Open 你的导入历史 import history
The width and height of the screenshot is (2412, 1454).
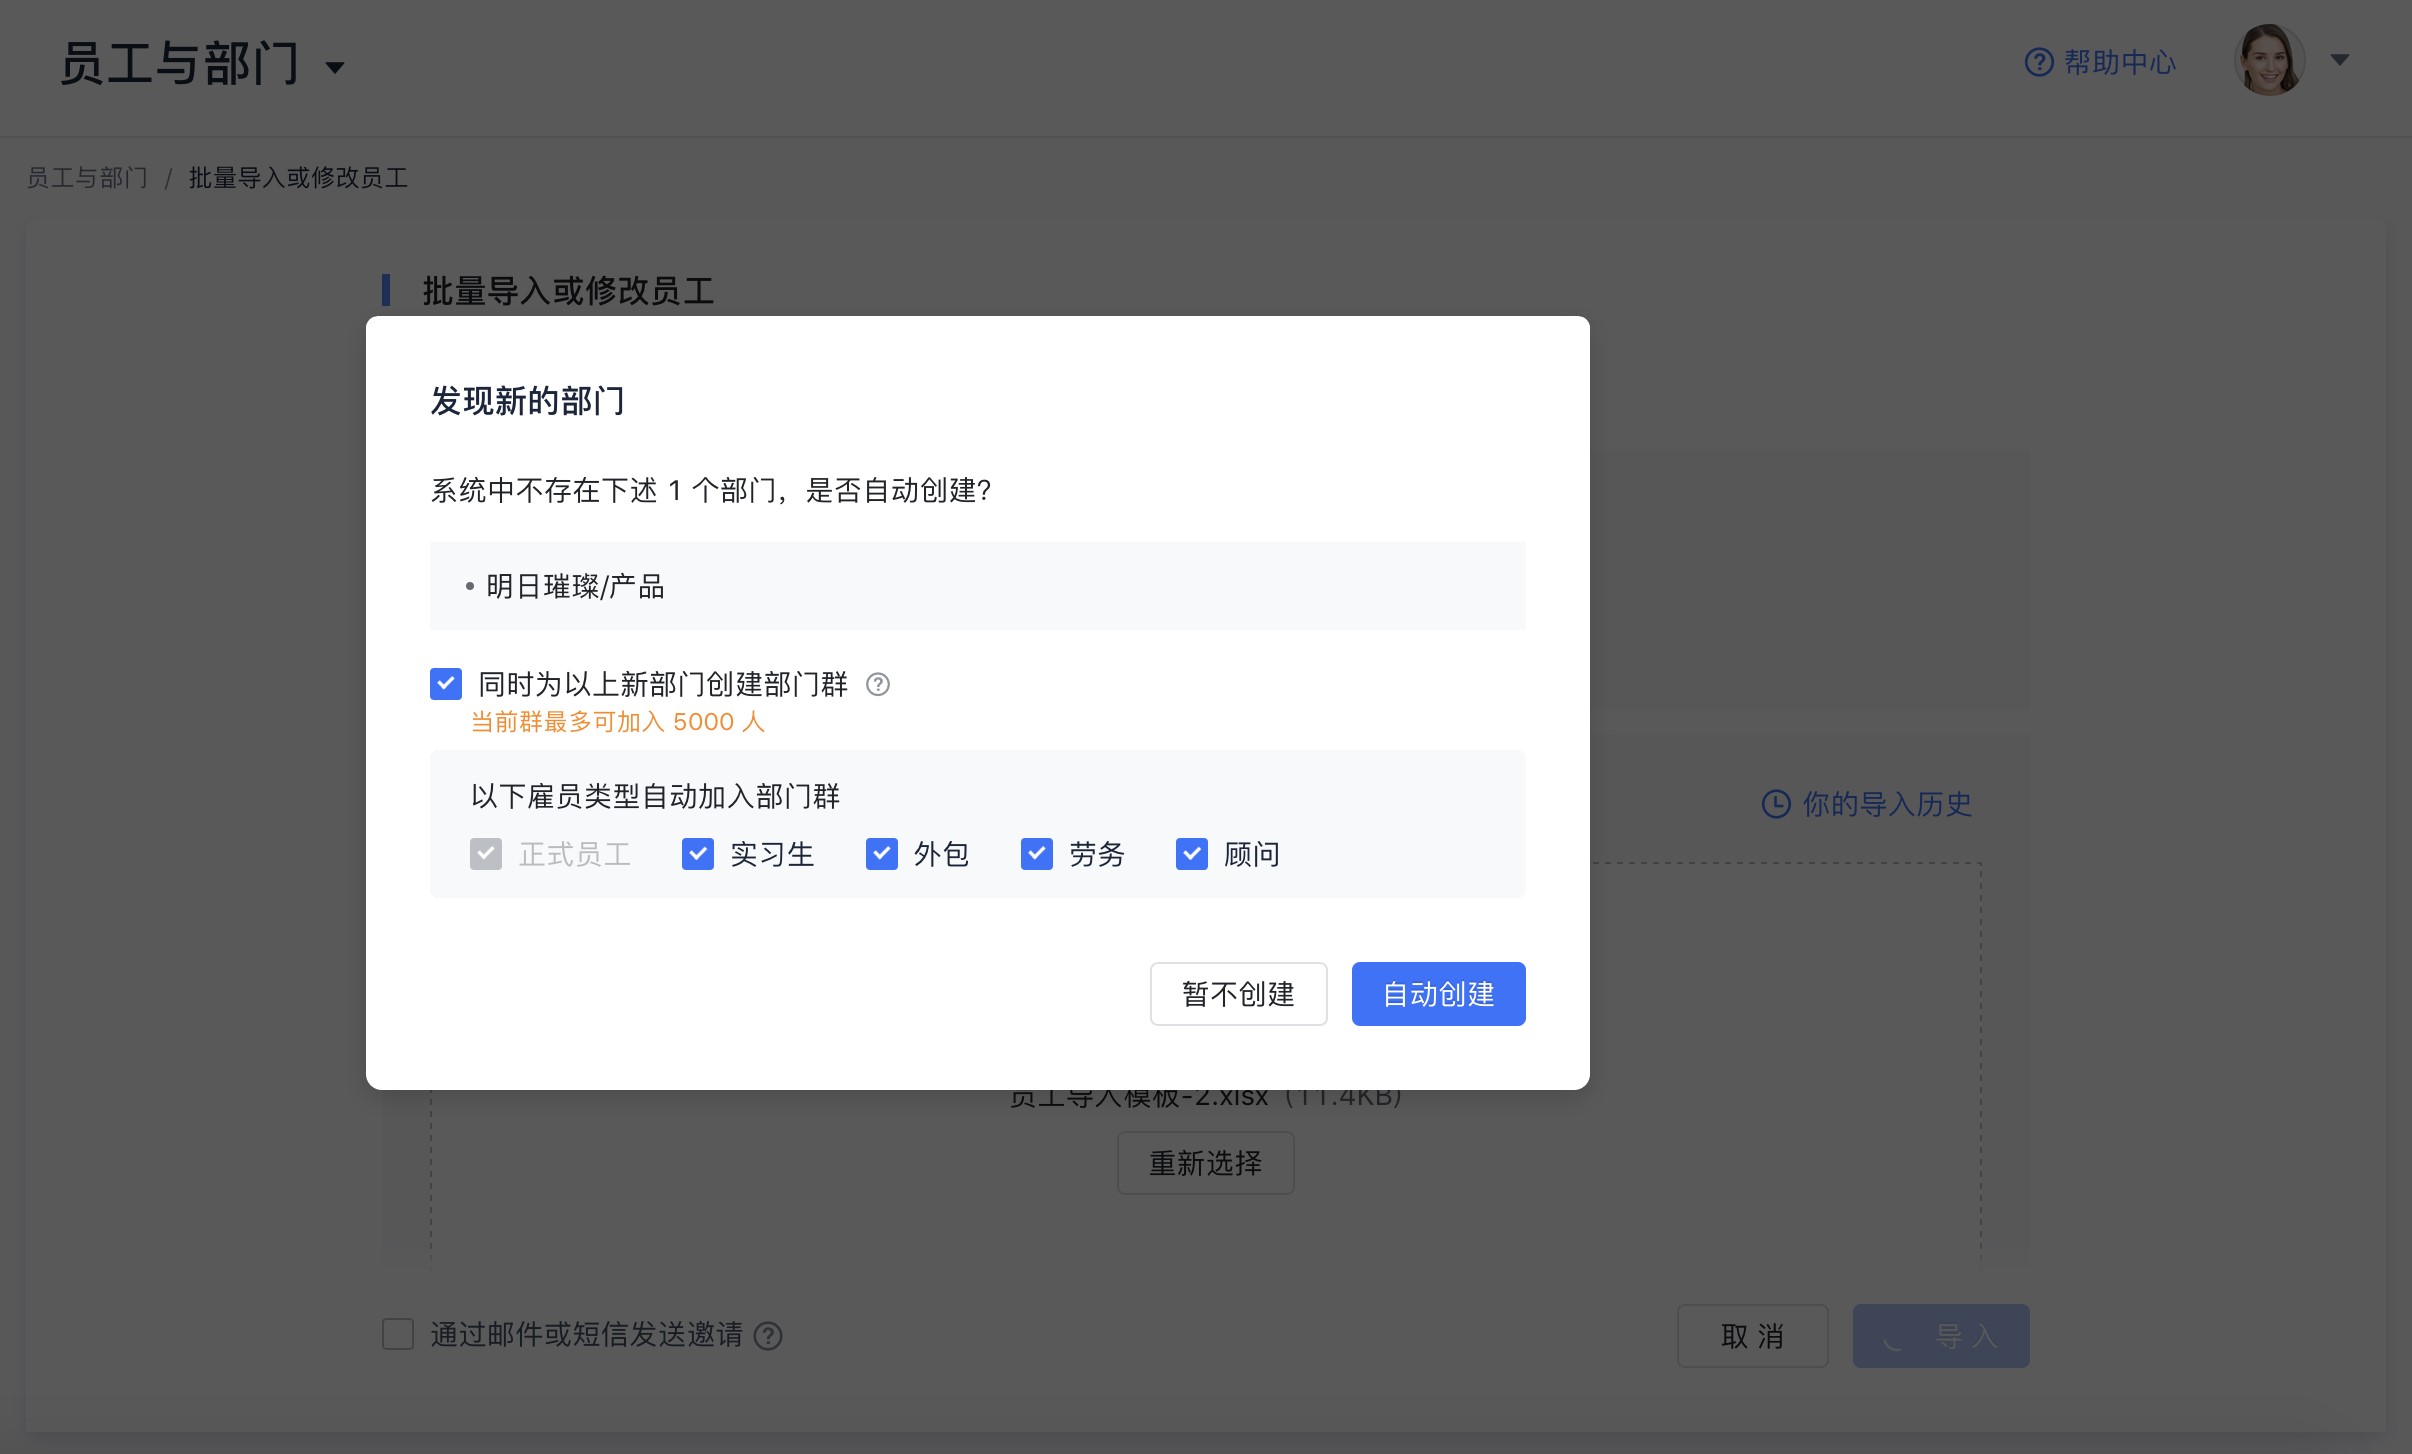click(x=1885, y=803)
